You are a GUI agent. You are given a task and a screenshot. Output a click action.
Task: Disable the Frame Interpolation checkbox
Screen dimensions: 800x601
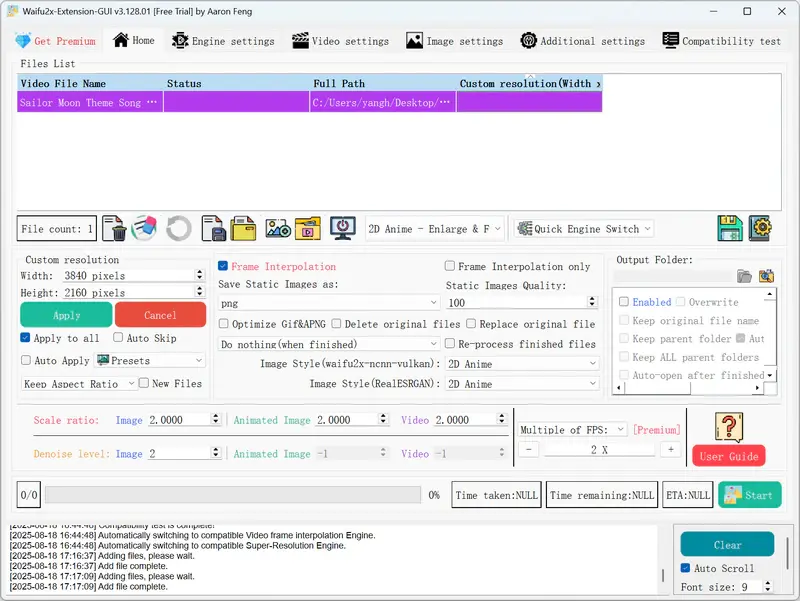(224, 267)
